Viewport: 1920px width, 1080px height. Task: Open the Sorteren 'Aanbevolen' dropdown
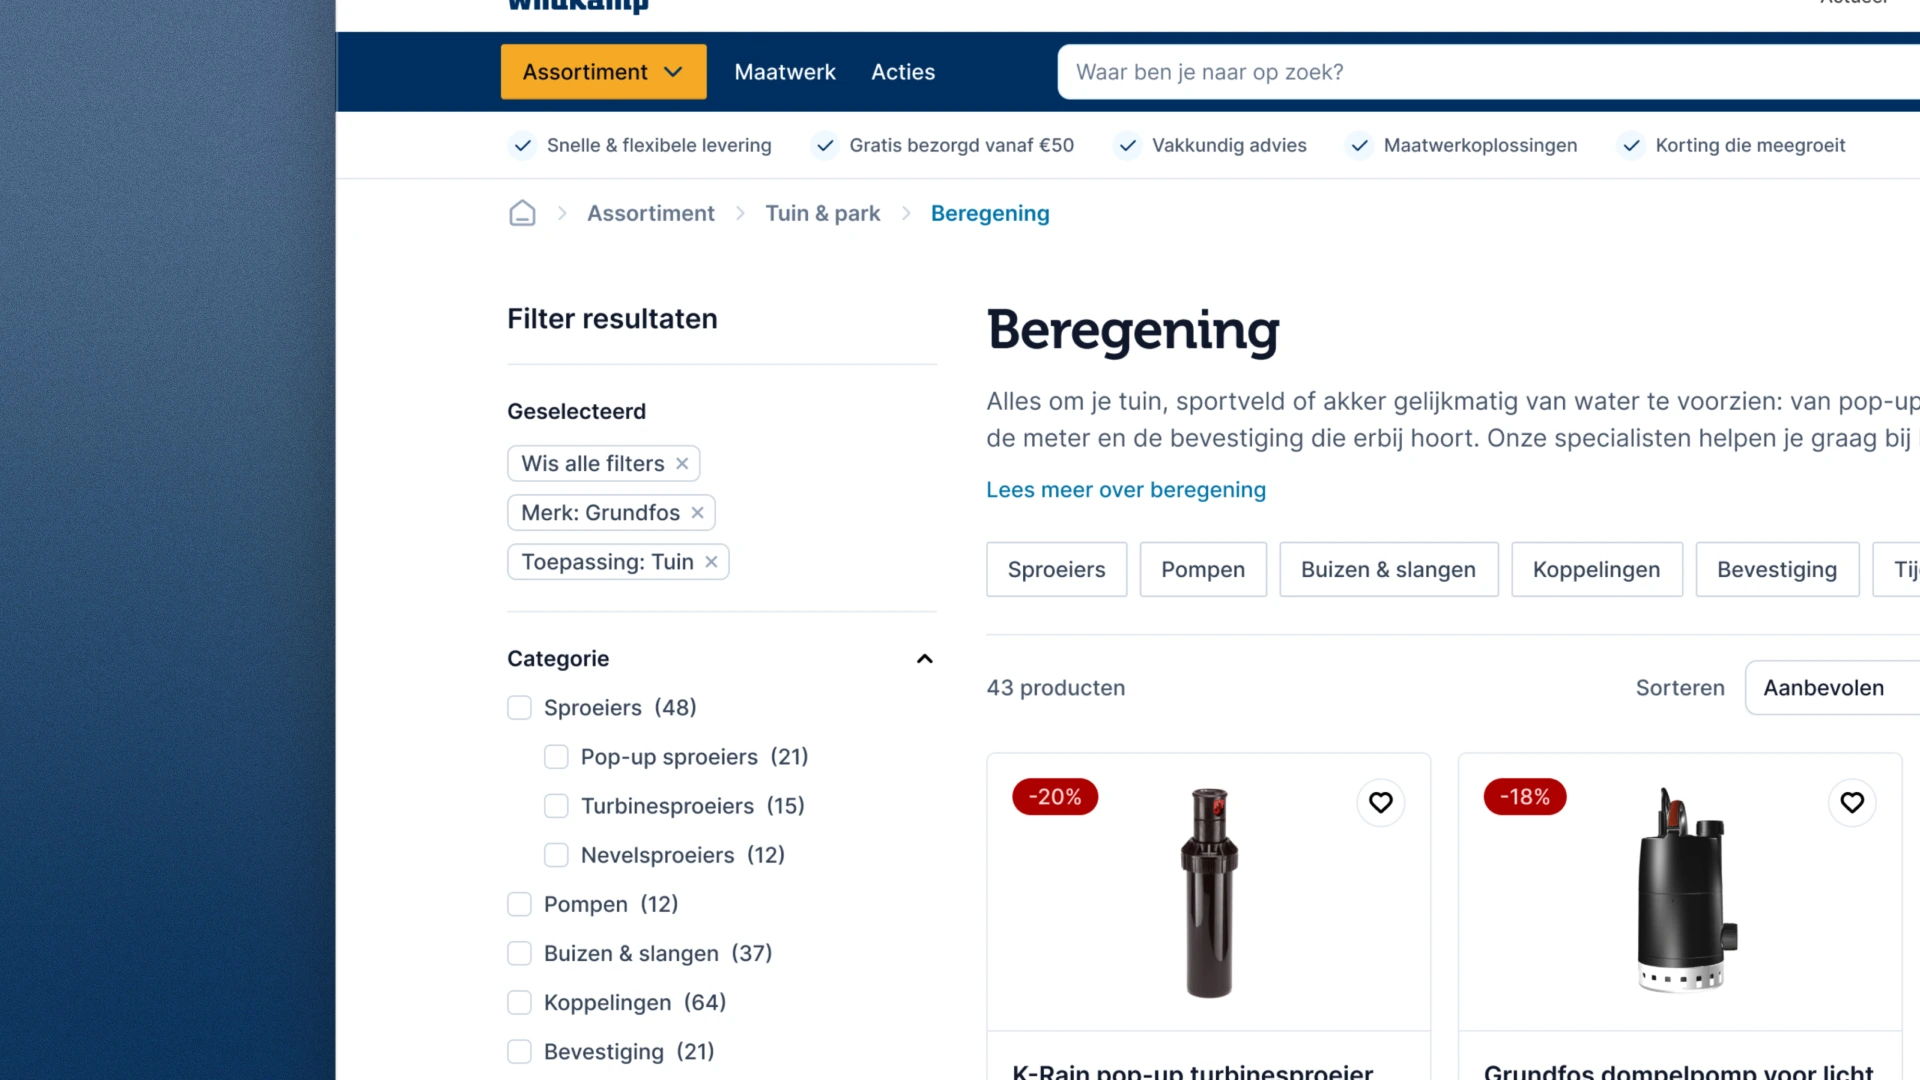1832,688
